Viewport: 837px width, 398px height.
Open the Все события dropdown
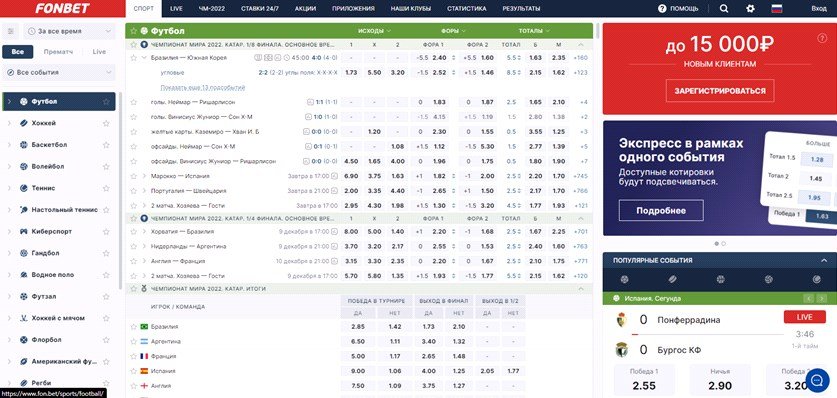pyautogui.click(x=59, y=72)
